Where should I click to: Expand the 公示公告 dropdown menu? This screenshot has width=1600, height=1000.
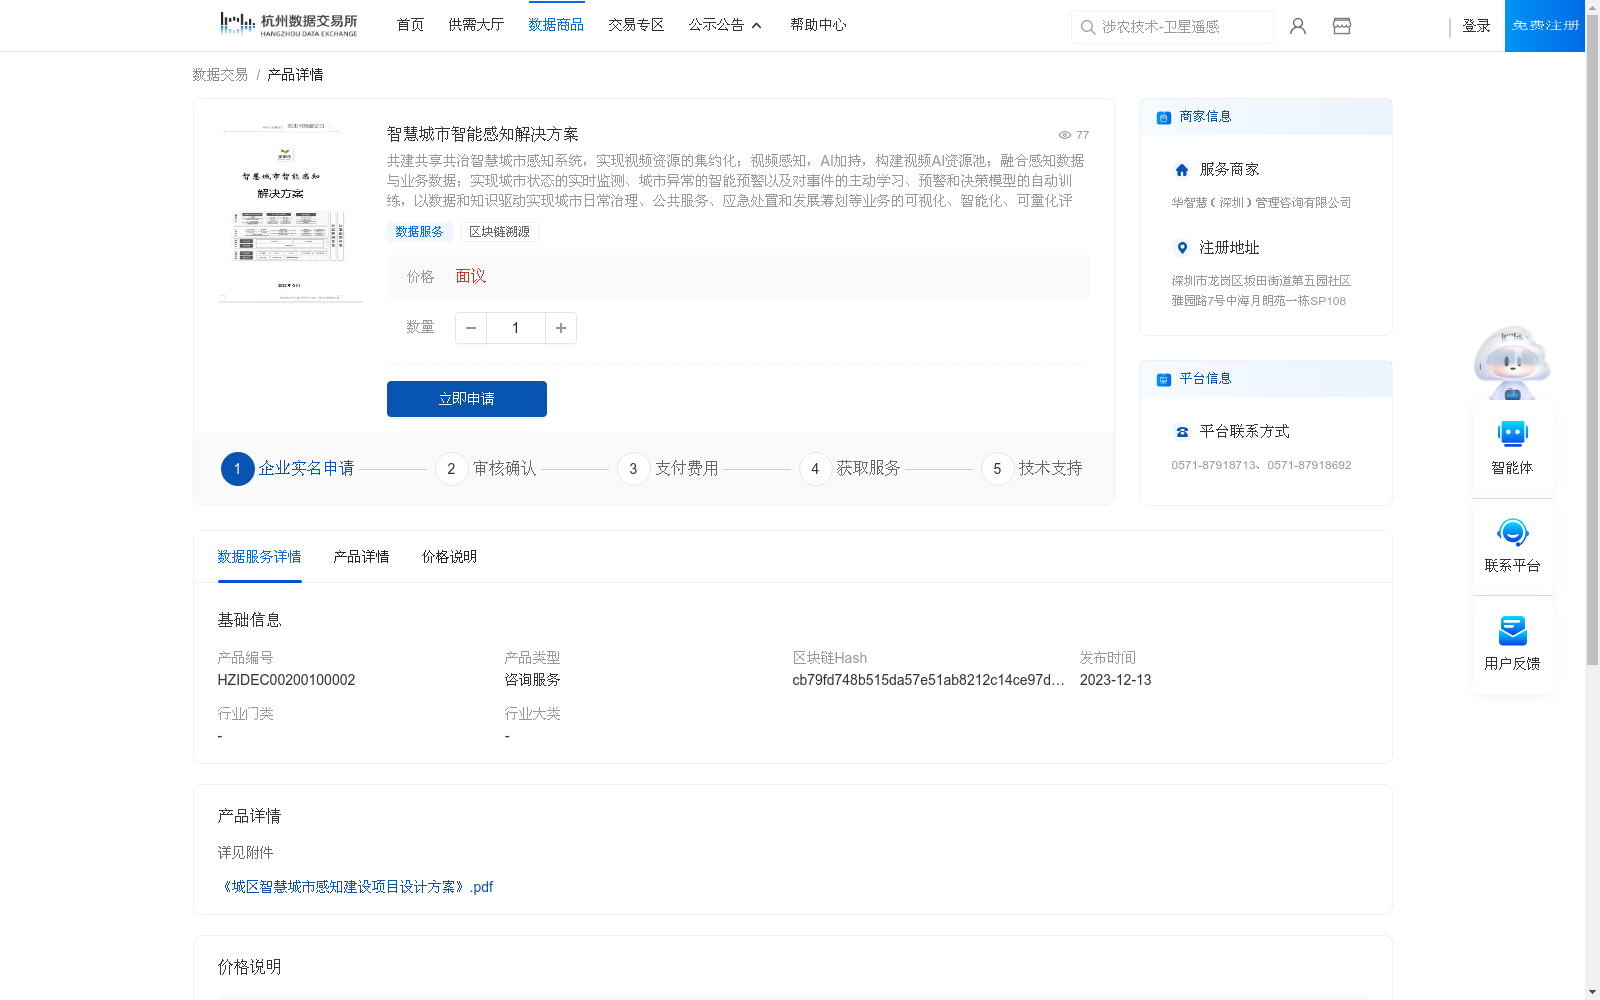point(725,25)
